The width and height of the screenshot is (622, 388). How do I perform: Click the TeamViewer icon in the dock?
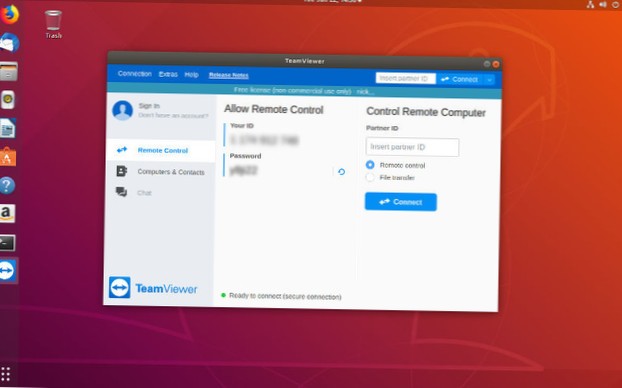click(7, 271)
